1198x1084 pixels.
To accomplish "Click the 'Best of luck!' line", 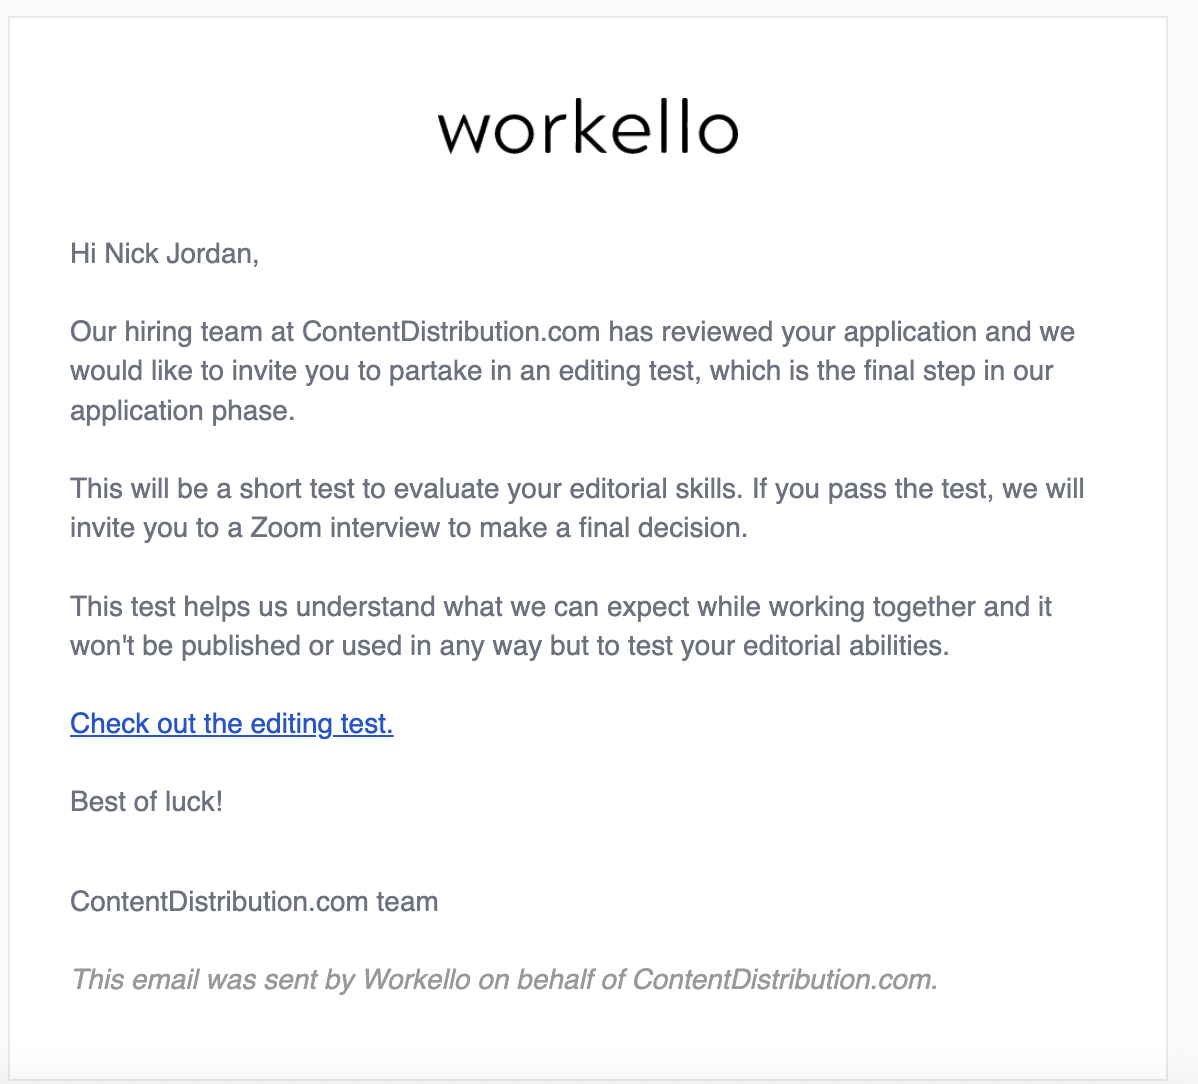I will [147, 801].
